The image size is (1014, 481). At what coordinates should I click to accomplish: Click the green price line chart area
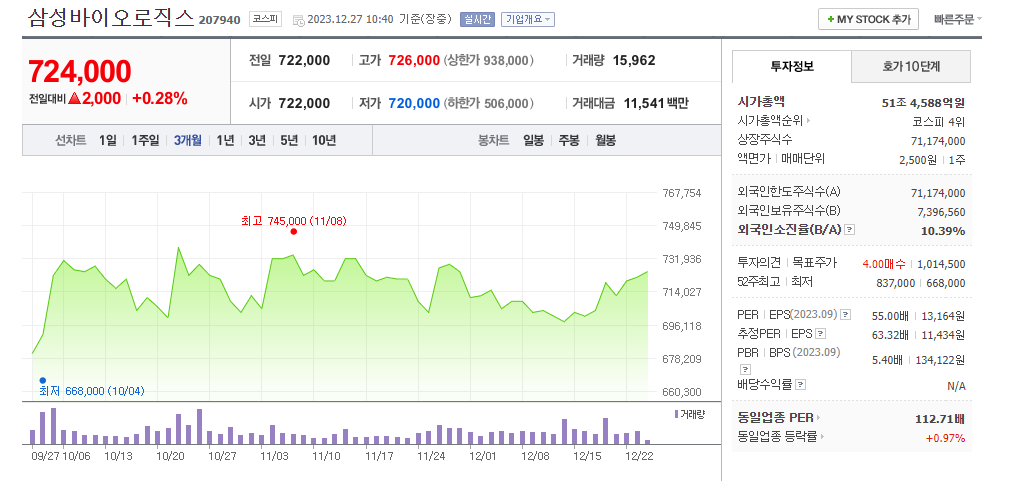340,323
